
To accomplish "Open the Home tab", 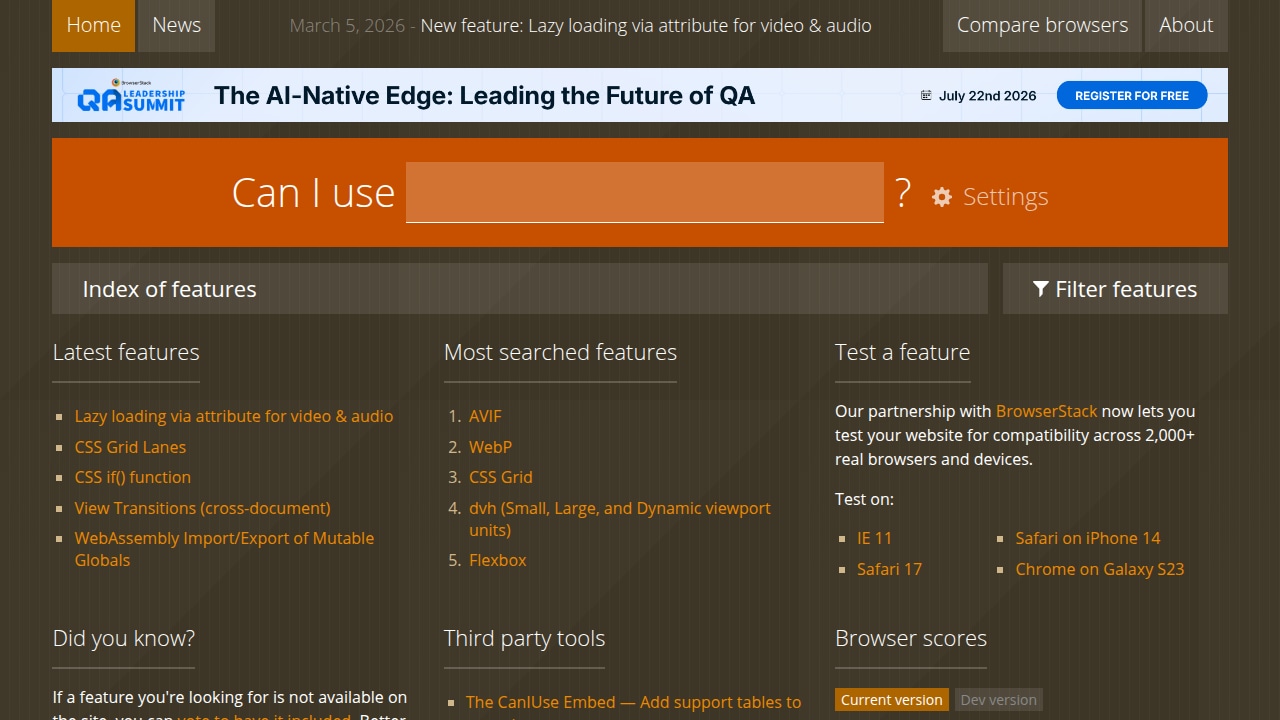I will point(93,25).
